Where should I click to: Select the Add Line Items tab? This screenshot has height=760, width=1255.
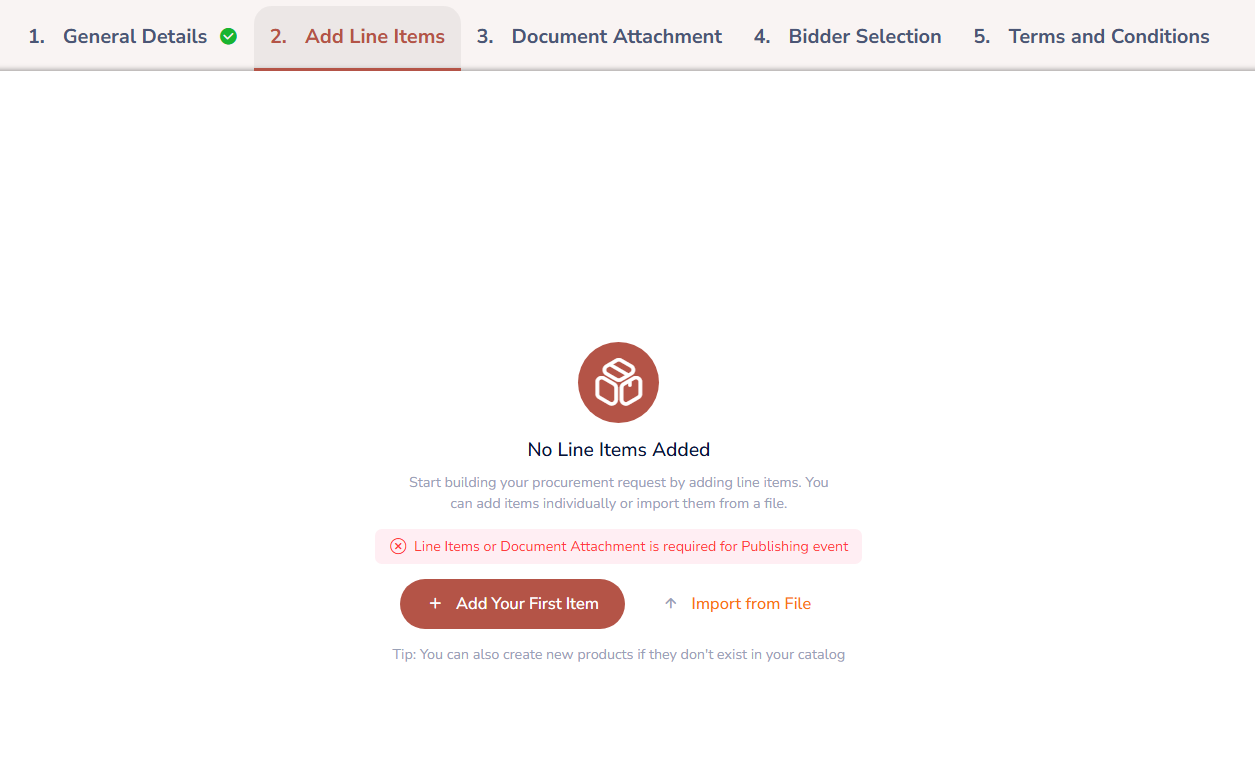(357, 37)
